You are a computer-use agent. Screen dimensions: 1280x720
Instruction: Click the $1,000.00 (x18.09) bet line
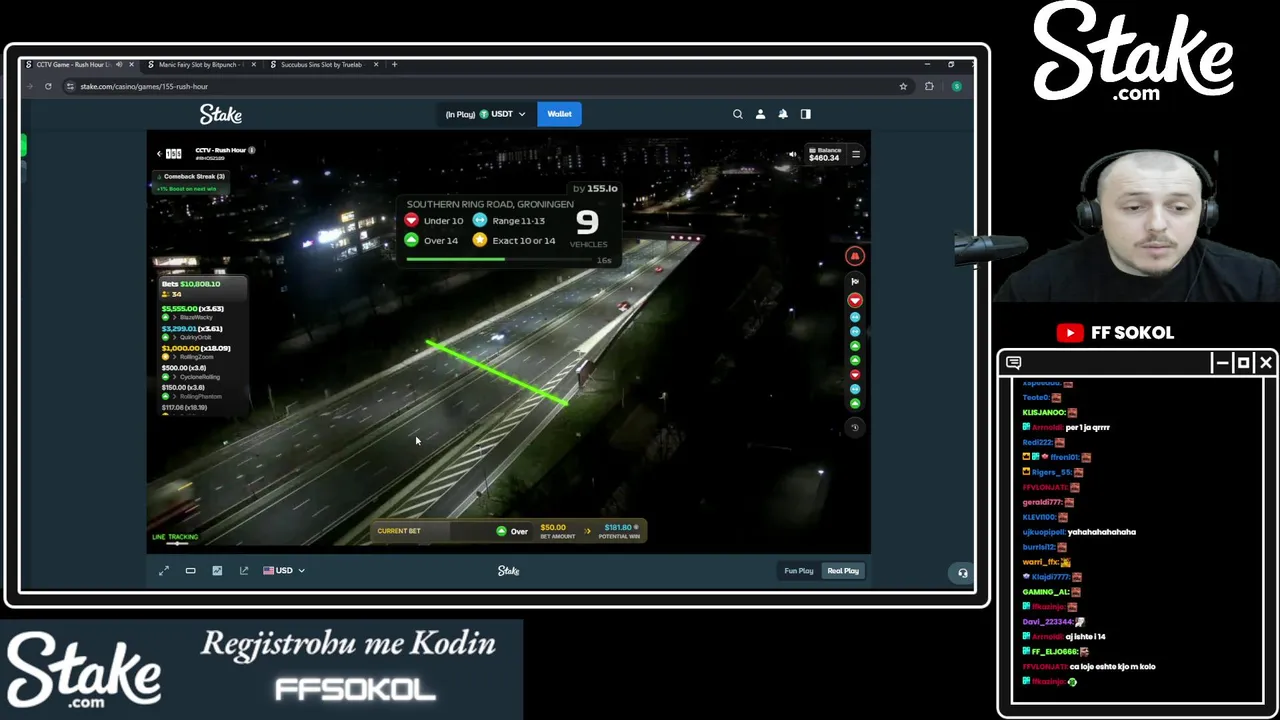click(196, 348)
